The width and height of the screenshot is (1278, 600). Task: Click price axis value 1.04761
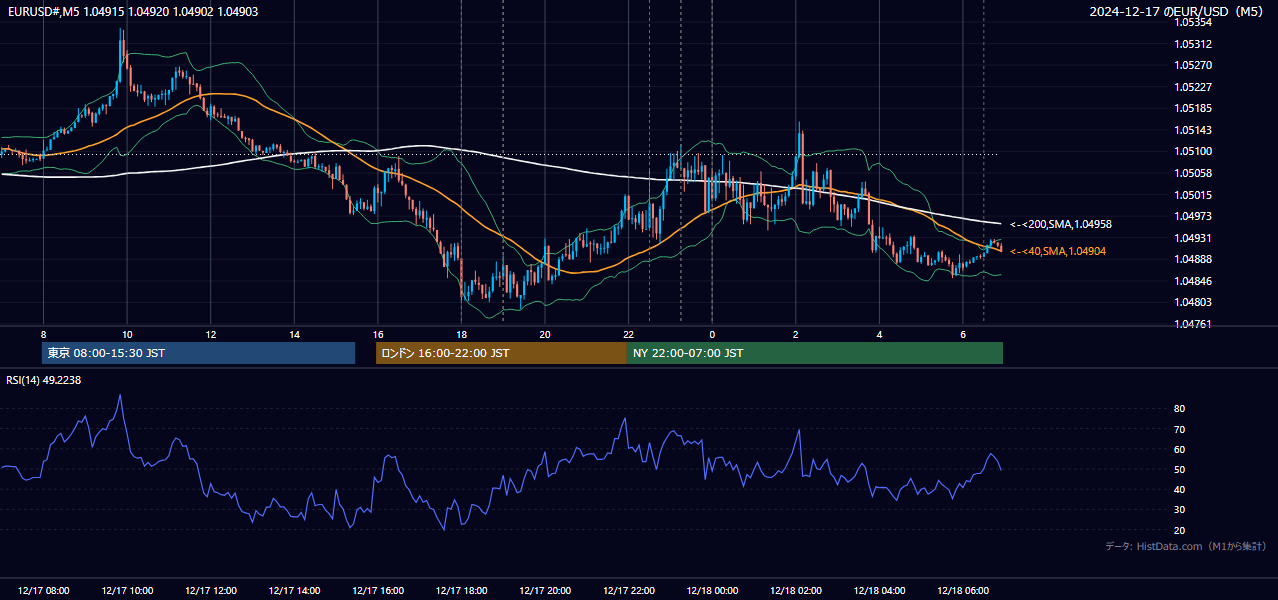pyautogui.click(x=1193, y=324)
